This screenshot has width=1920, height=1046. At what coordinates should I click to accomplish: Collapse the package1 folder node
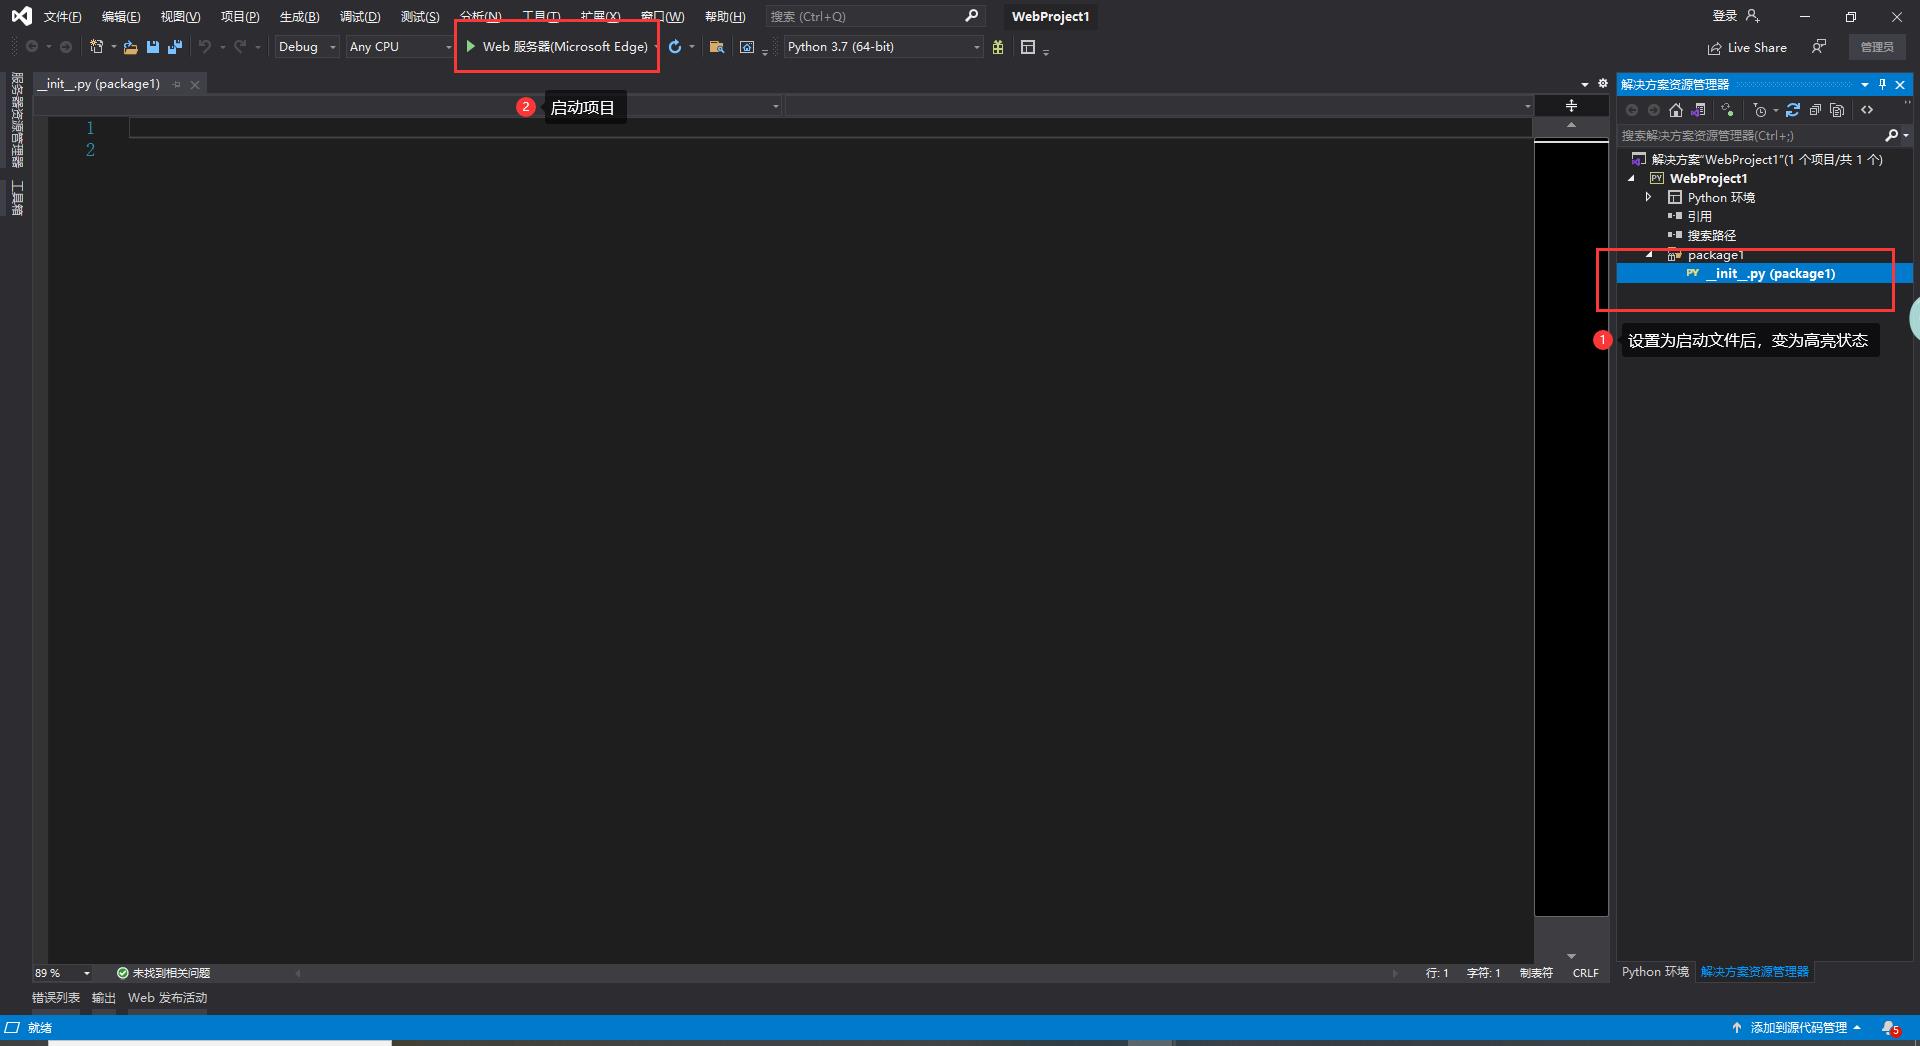tap(1649, 255)
